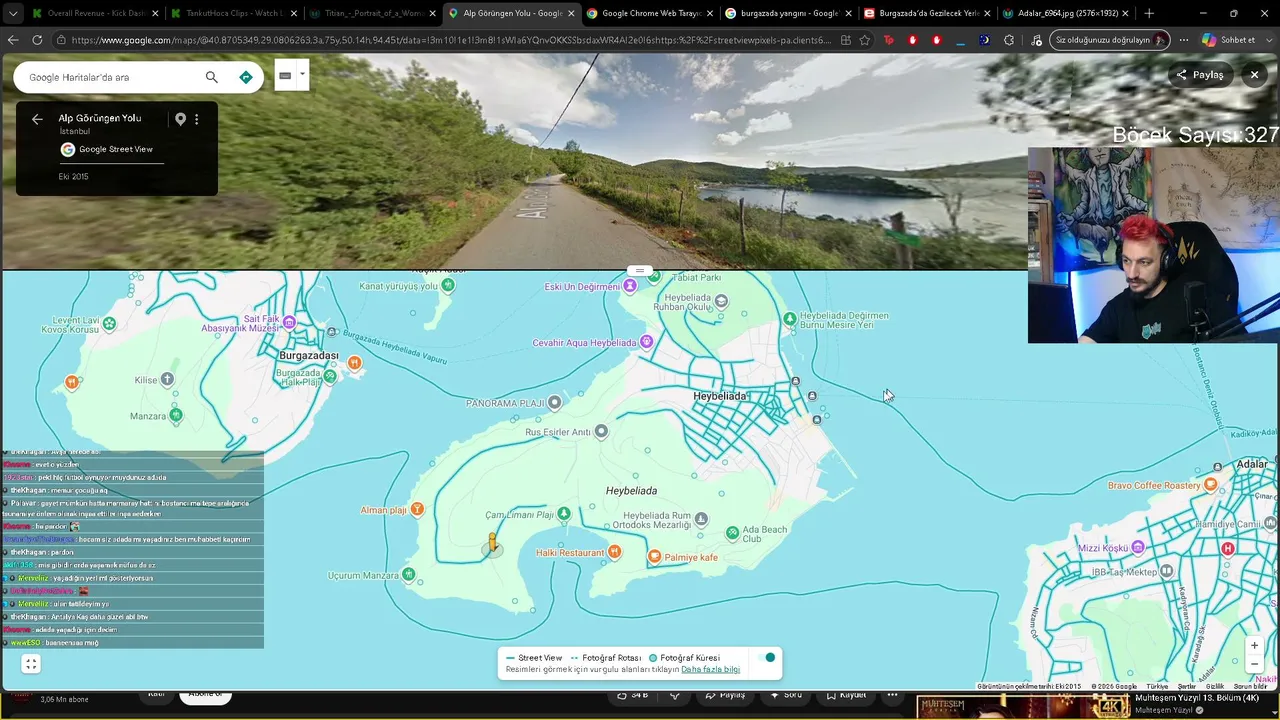Click the search magnifier in Google Maps

point(211,77)
